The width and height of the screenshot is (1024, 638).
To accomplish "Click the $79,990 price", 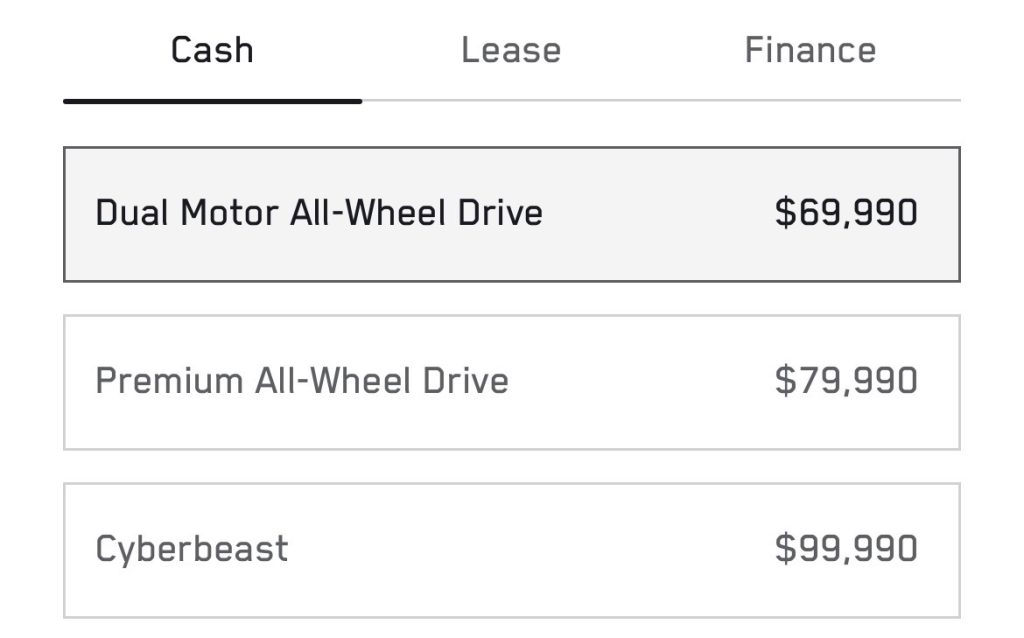I will click(x=846, y=381).
